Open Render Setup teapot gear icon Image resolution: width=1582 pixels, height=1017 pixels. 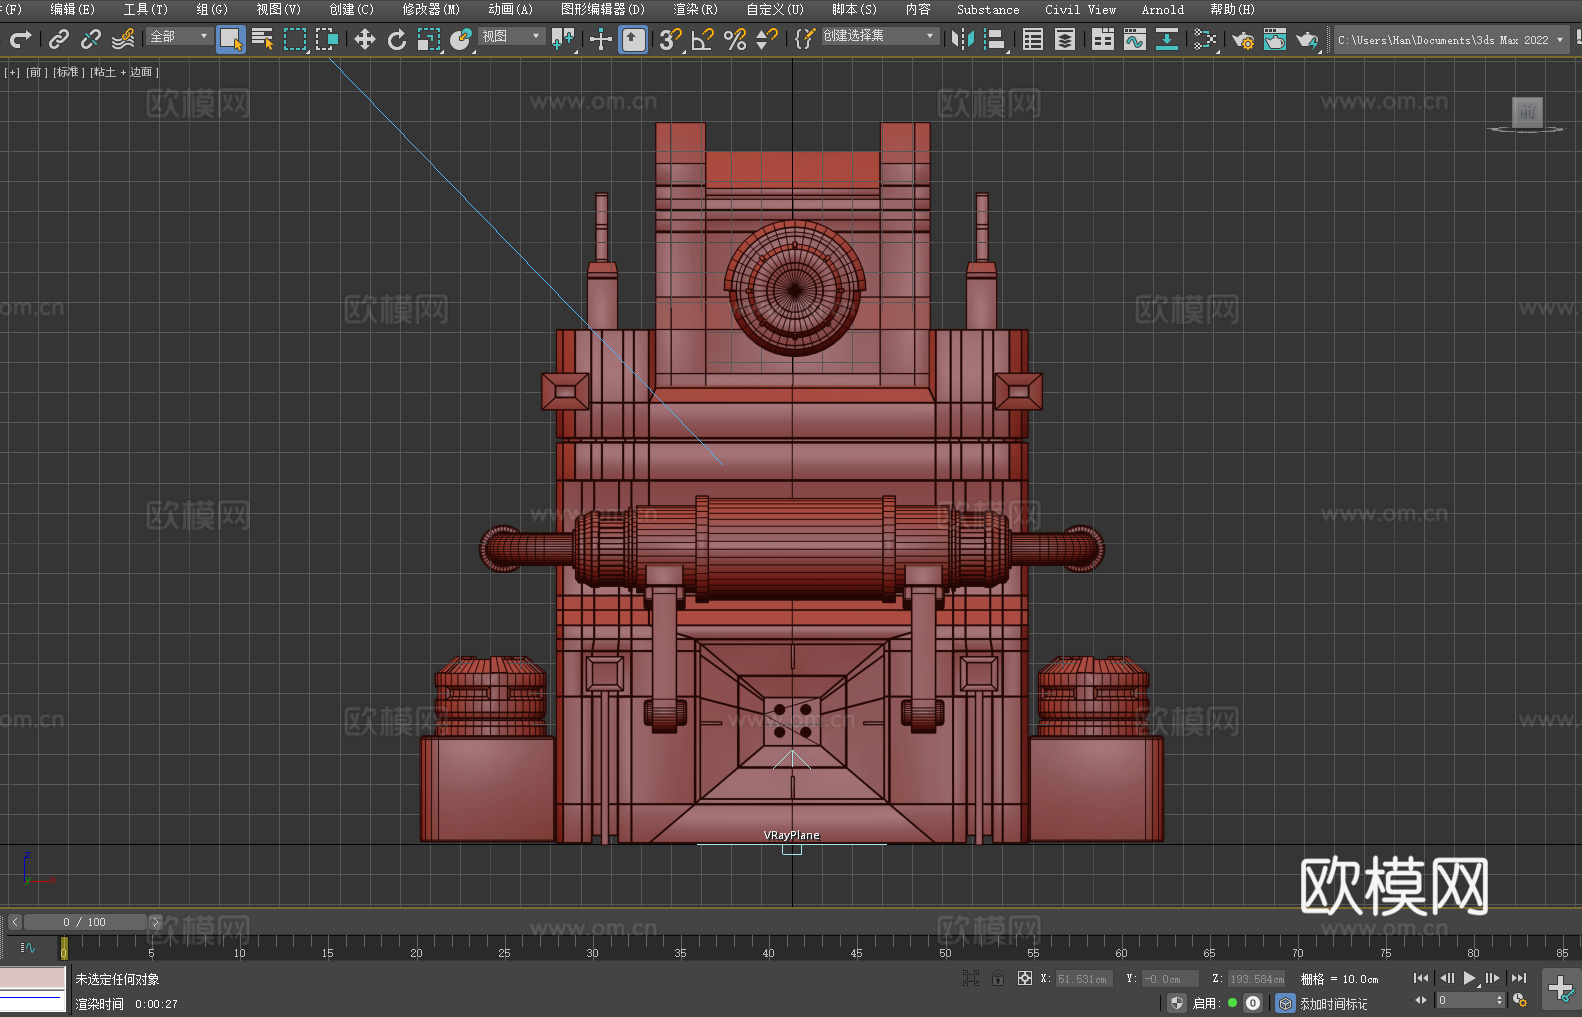[x=1243, y=39]
